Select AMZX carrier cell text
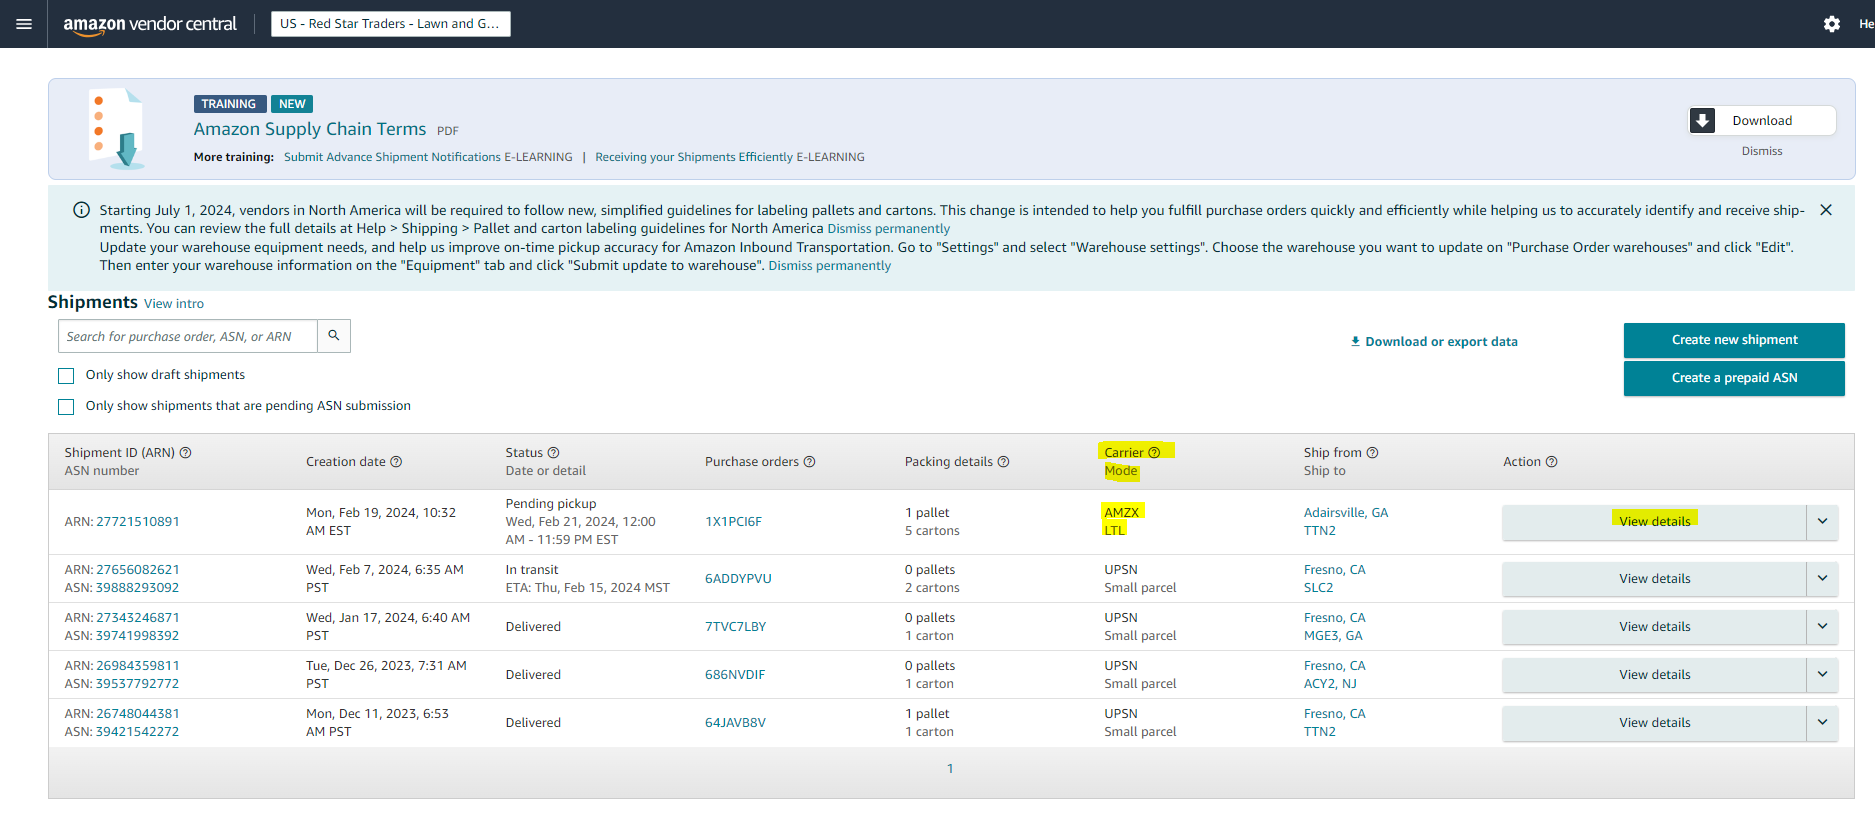The height and width of the screenshot is (818, 1875). click(x=1122, y=513)
